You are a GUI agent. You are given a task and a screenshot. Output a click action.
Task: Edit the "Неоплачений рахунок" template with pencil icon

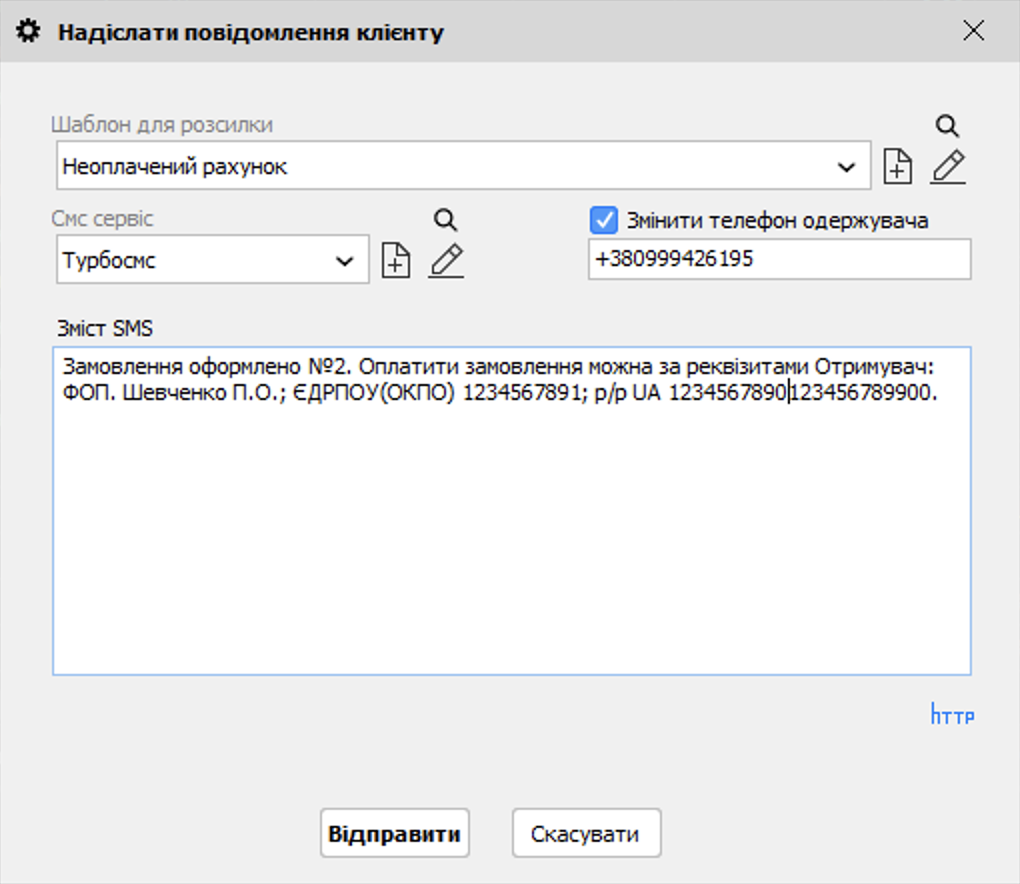[947, 166]
